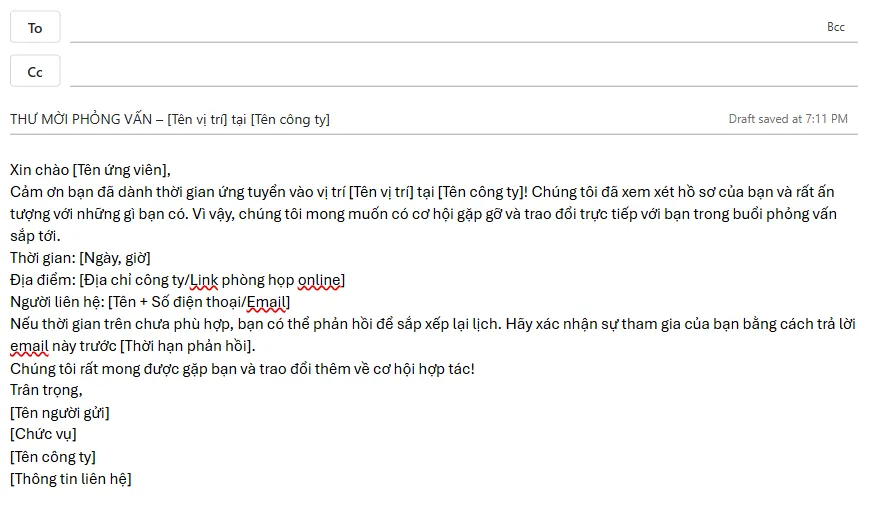Click the placeholder '[Thông tin liên hệ]'
This screenshot has height=515, width=870.
[x=70, y=478]
